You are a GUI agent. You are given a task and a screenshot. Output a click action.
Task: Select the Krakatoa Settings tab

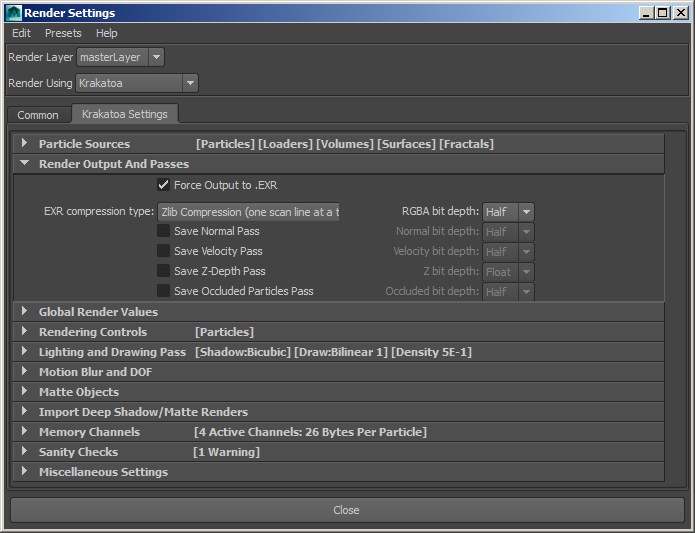point(125,114)
